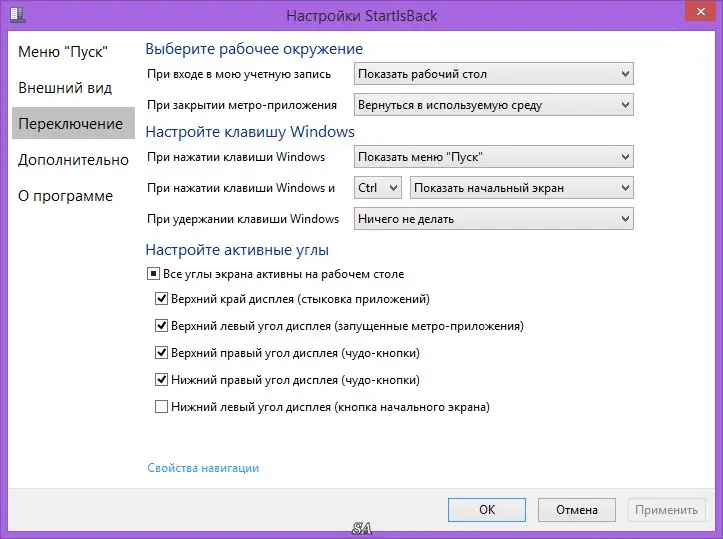Click the Отмена button
Screen dimensions: 723x539
577,509
